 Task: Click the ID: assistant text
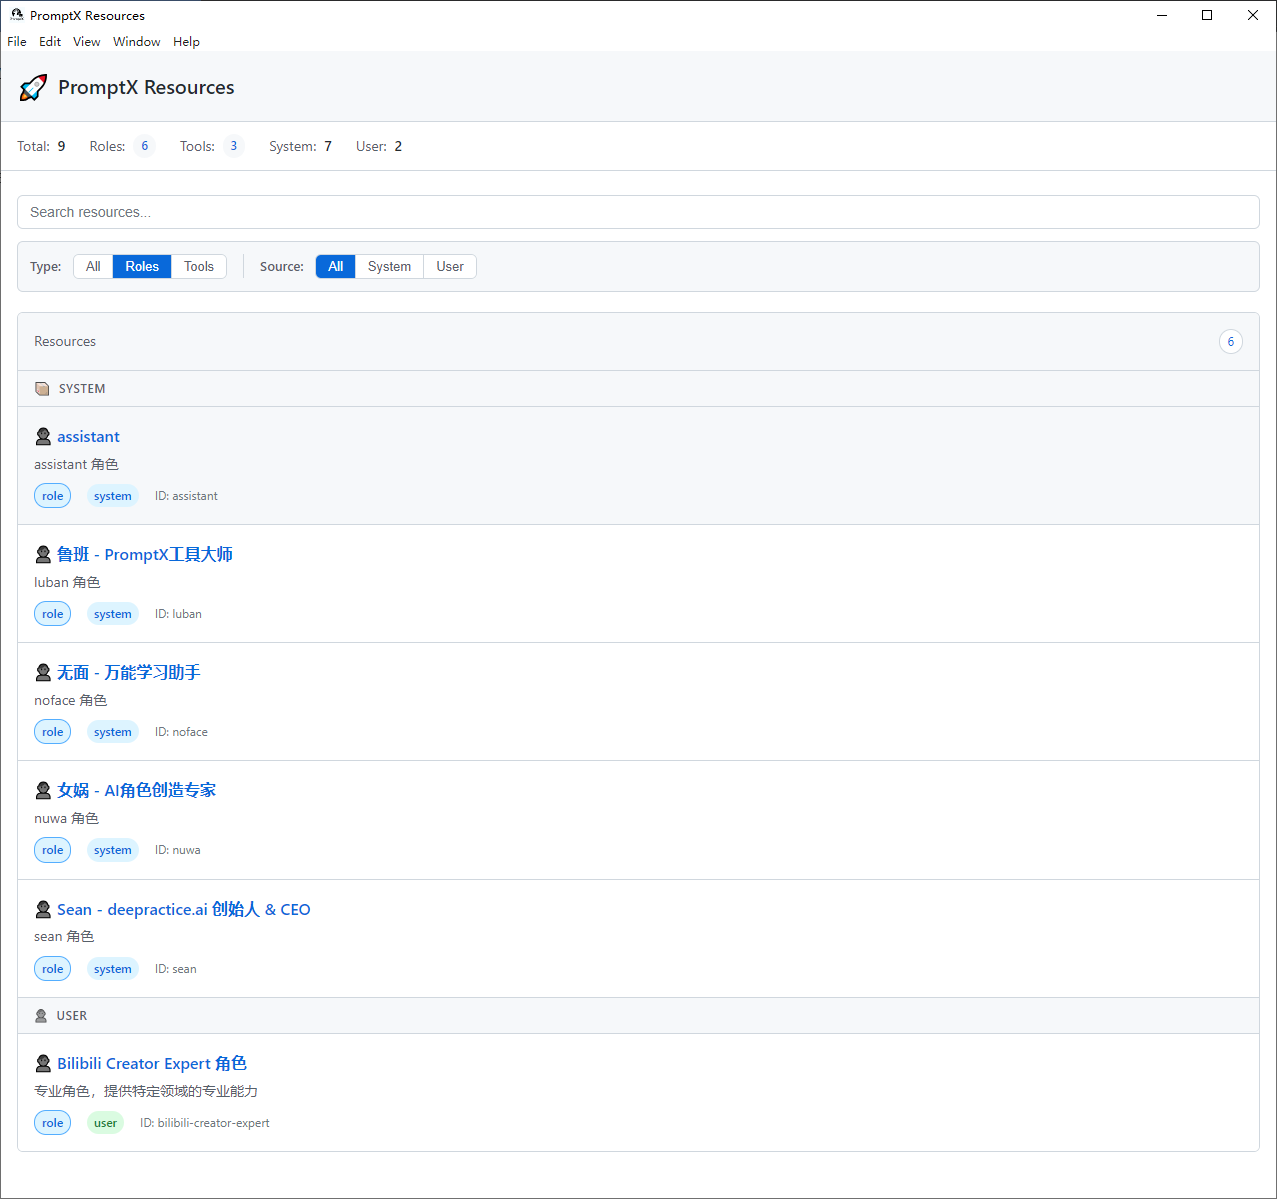click(186, 496)
